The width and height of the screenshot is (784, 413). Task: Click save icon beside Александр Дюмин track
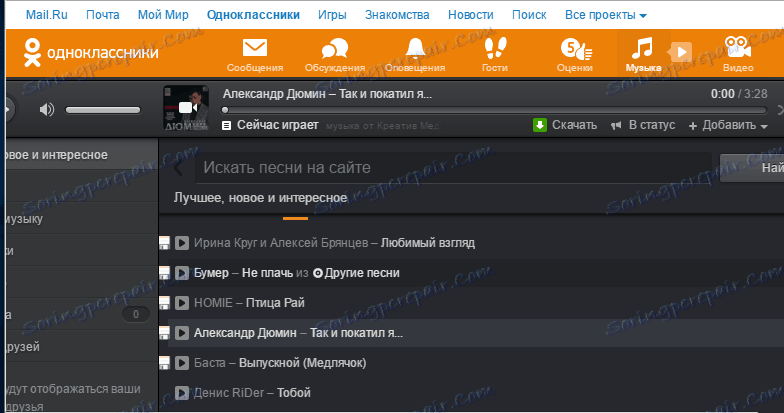(164, 333)
